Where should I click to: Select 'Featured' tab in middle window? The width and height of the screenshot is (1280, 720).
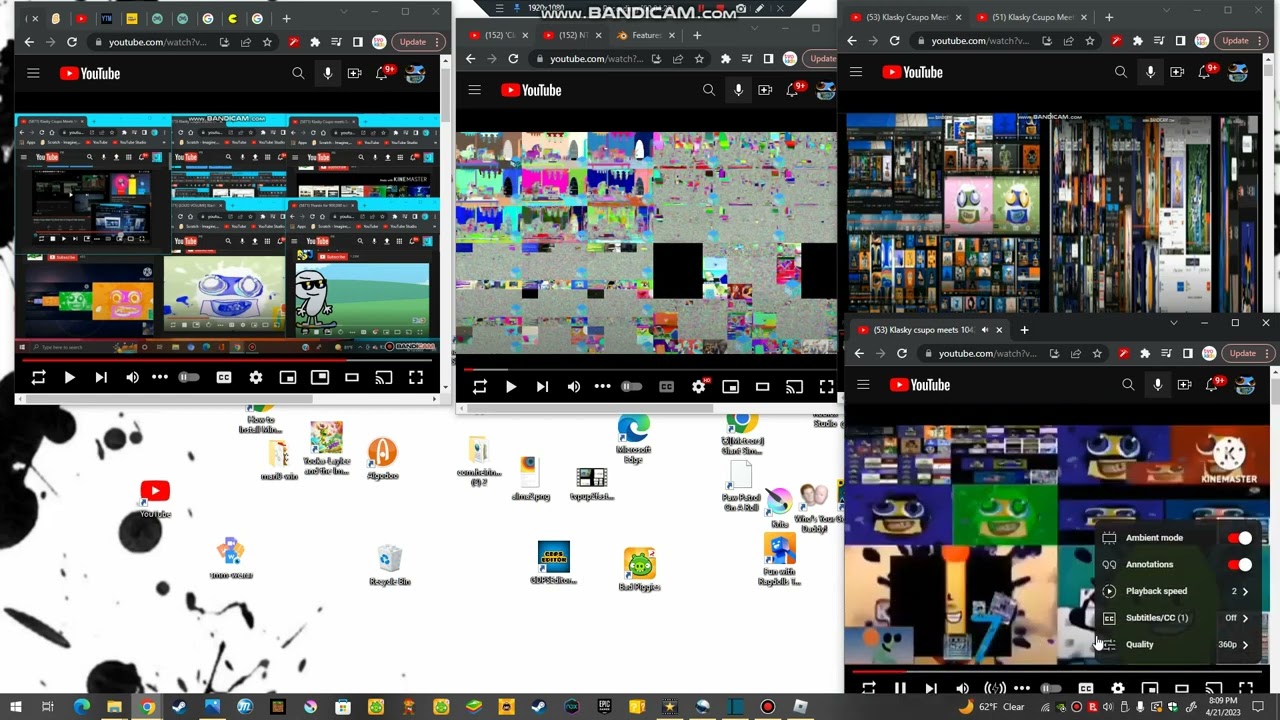click(x=645, y=35)
